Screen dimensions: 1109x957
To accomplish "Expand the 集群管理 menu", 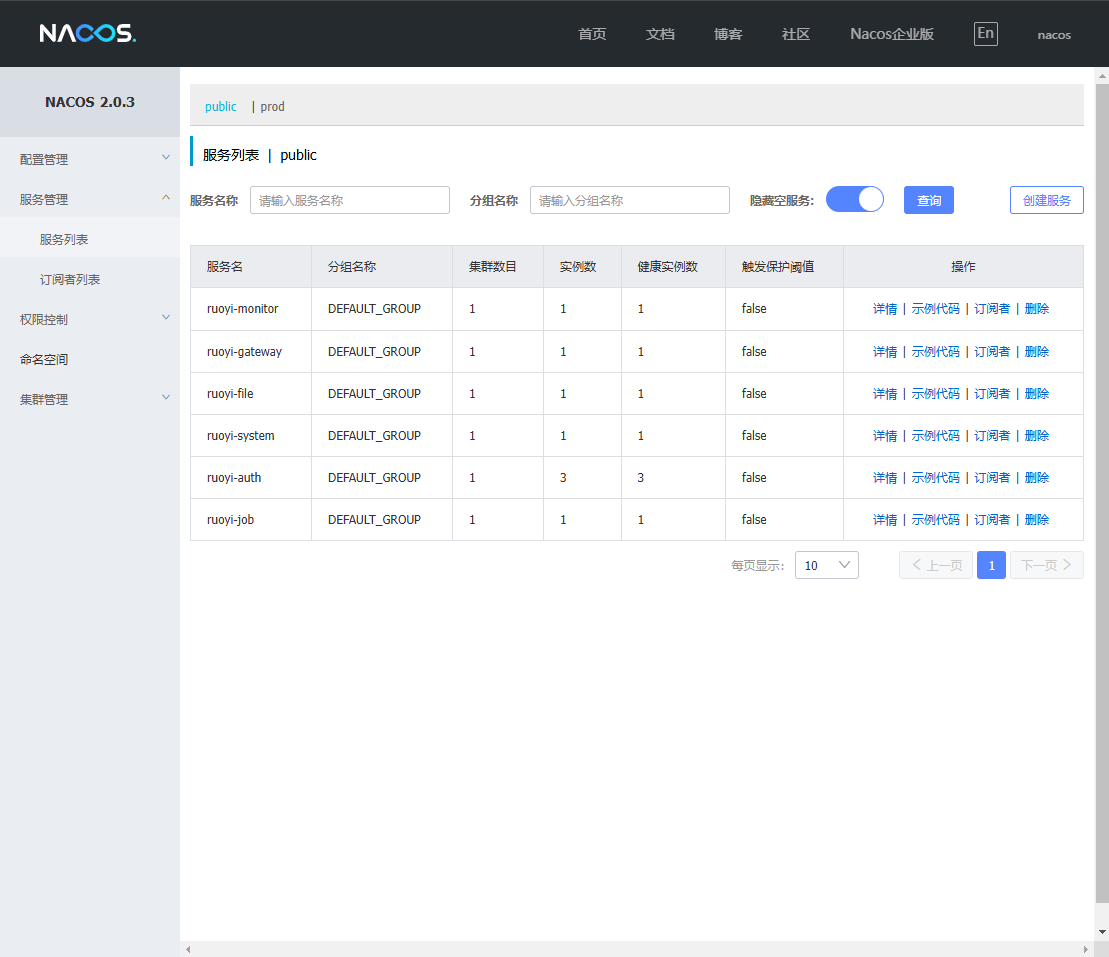I will pos(90,399).
